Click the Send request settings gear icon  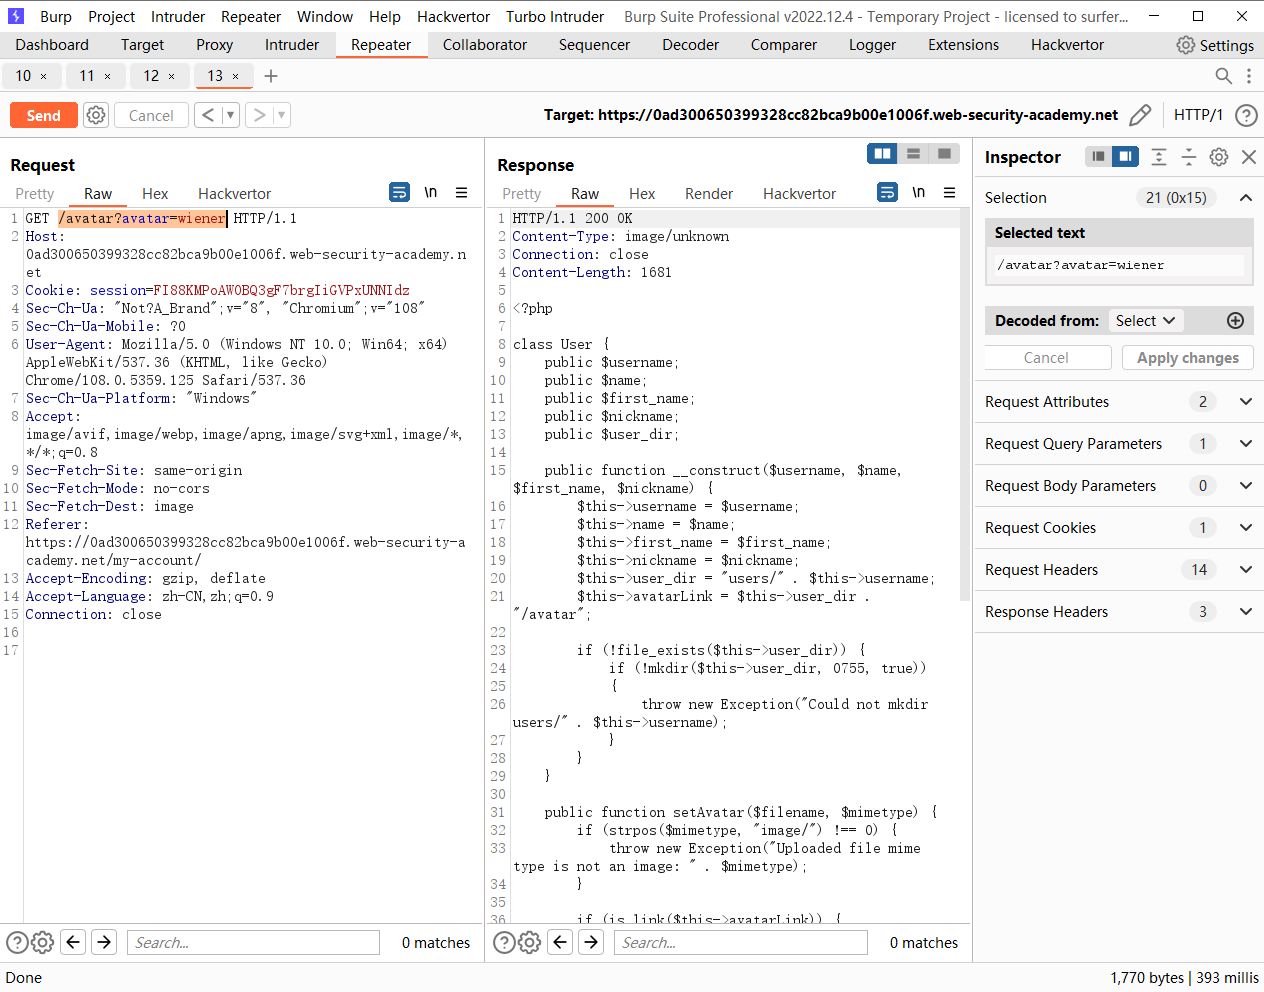[x=96, y=115]
